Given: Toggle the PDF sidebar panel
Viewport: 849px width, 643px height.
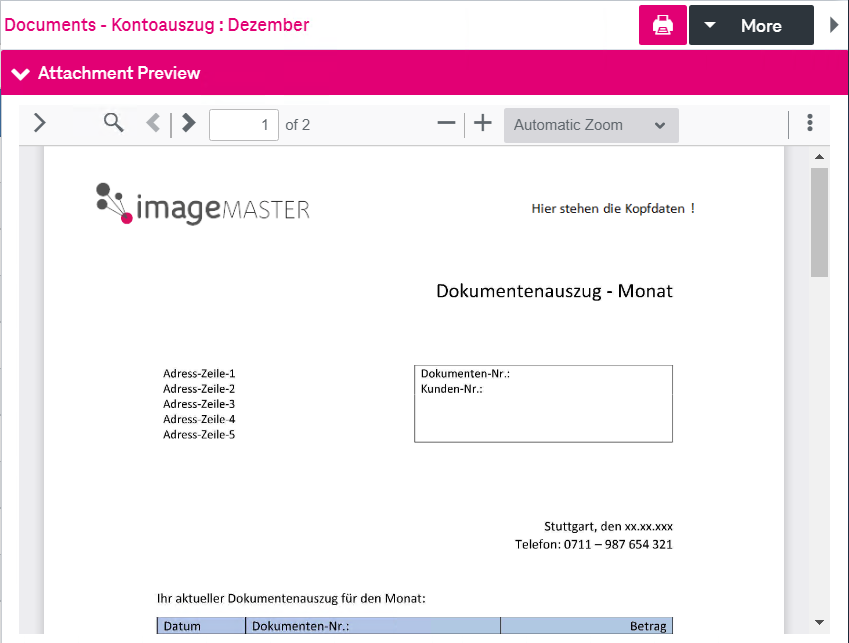Looking at the screenshot, I should (x=39, y=123).
